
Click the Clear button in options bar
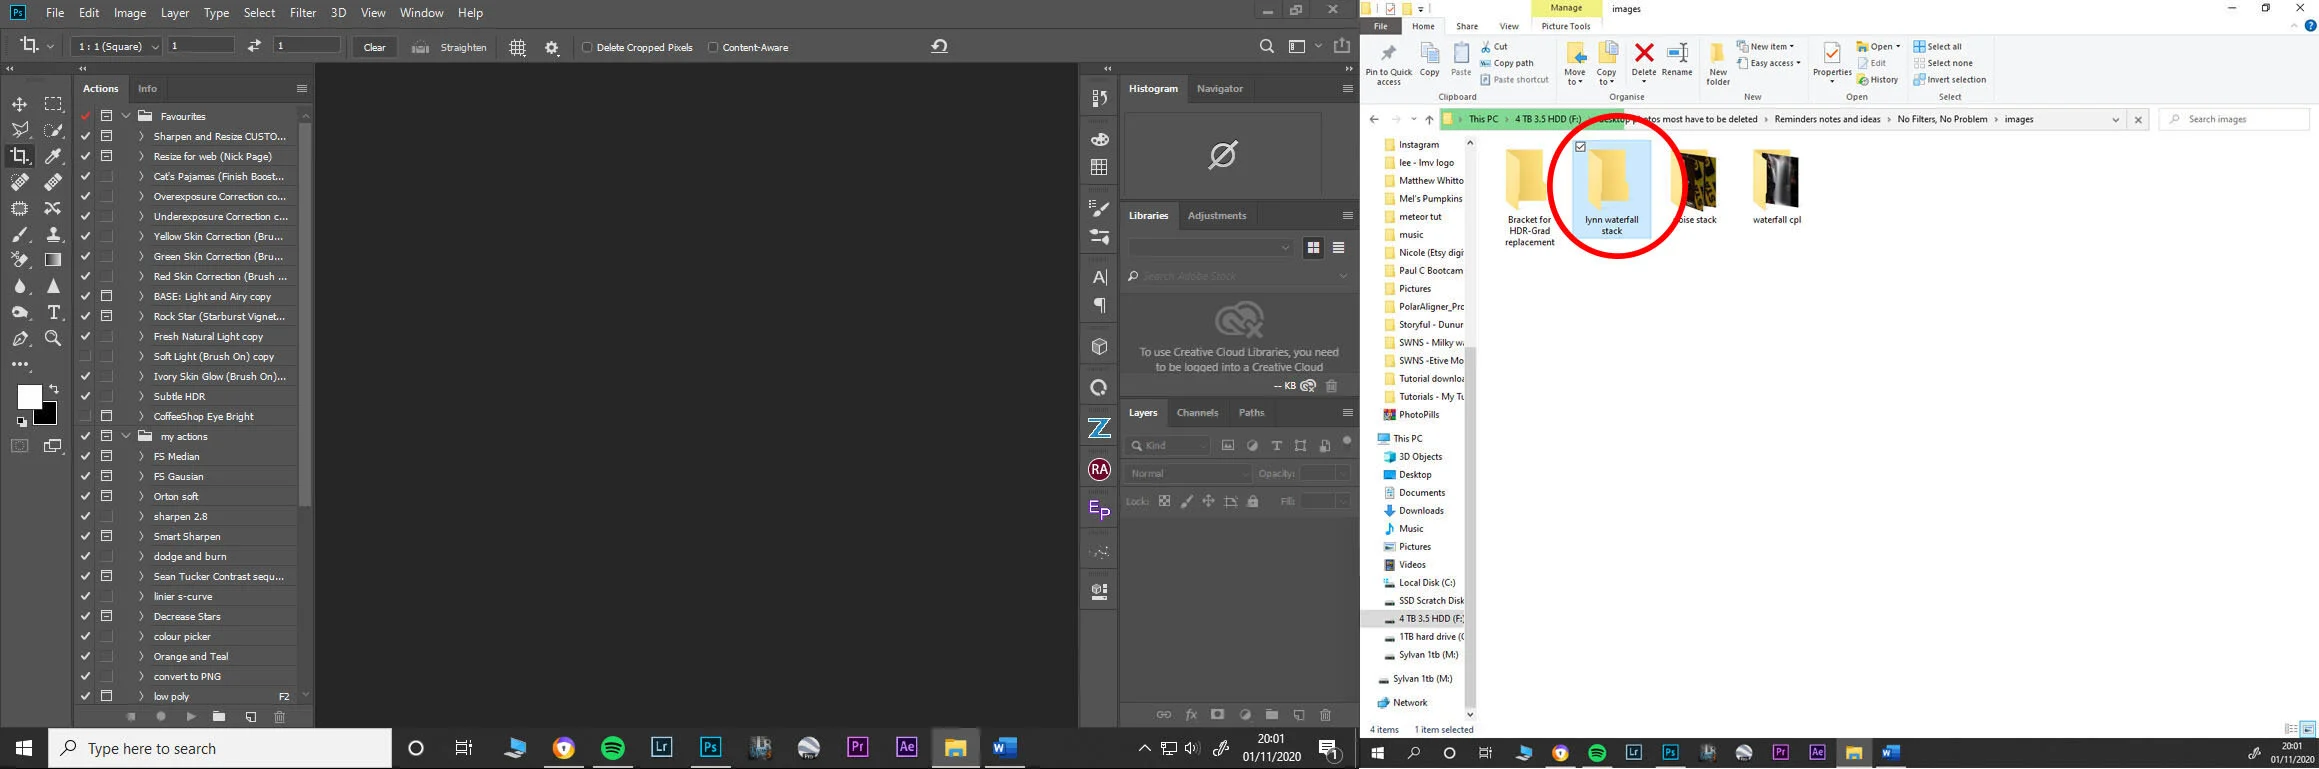375,47
